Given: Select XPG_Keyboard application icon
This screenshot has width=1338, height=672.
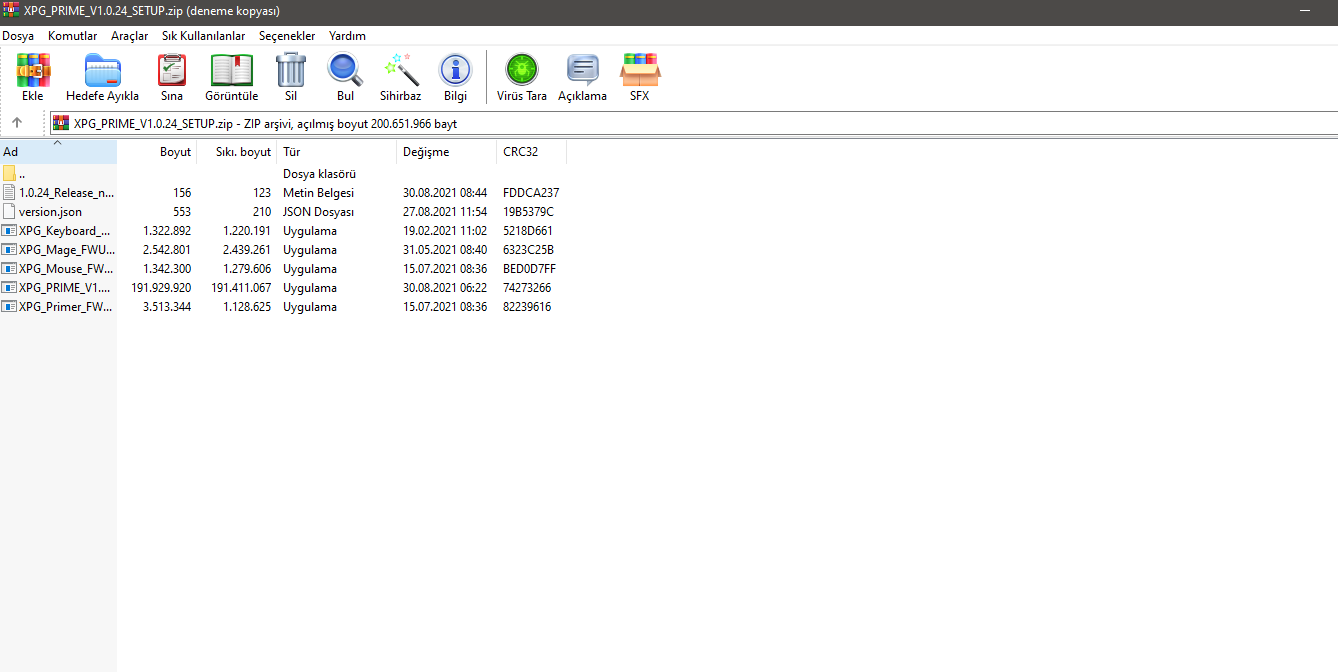Looking at the screenshot, I should click(9, 231).
